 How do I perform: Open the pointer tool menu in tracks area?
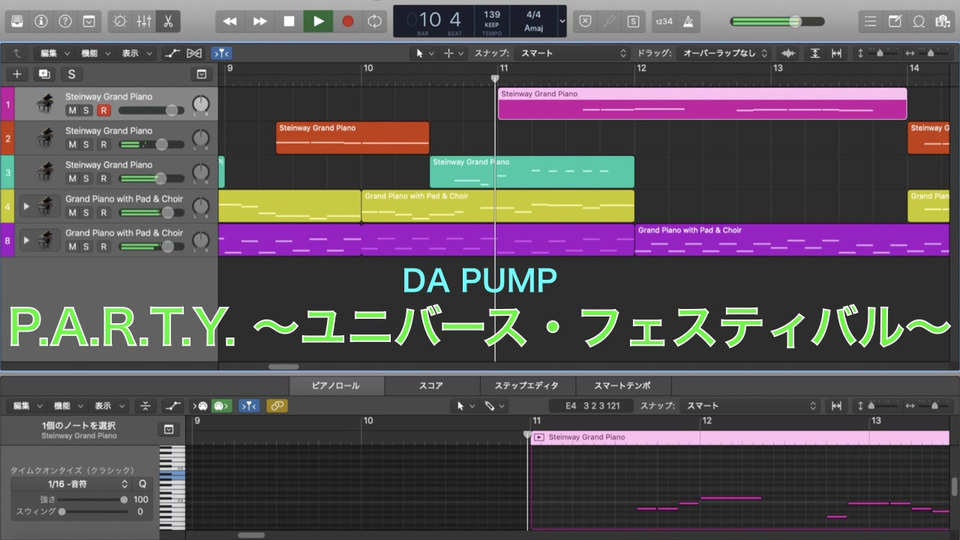tap(424, 53)
